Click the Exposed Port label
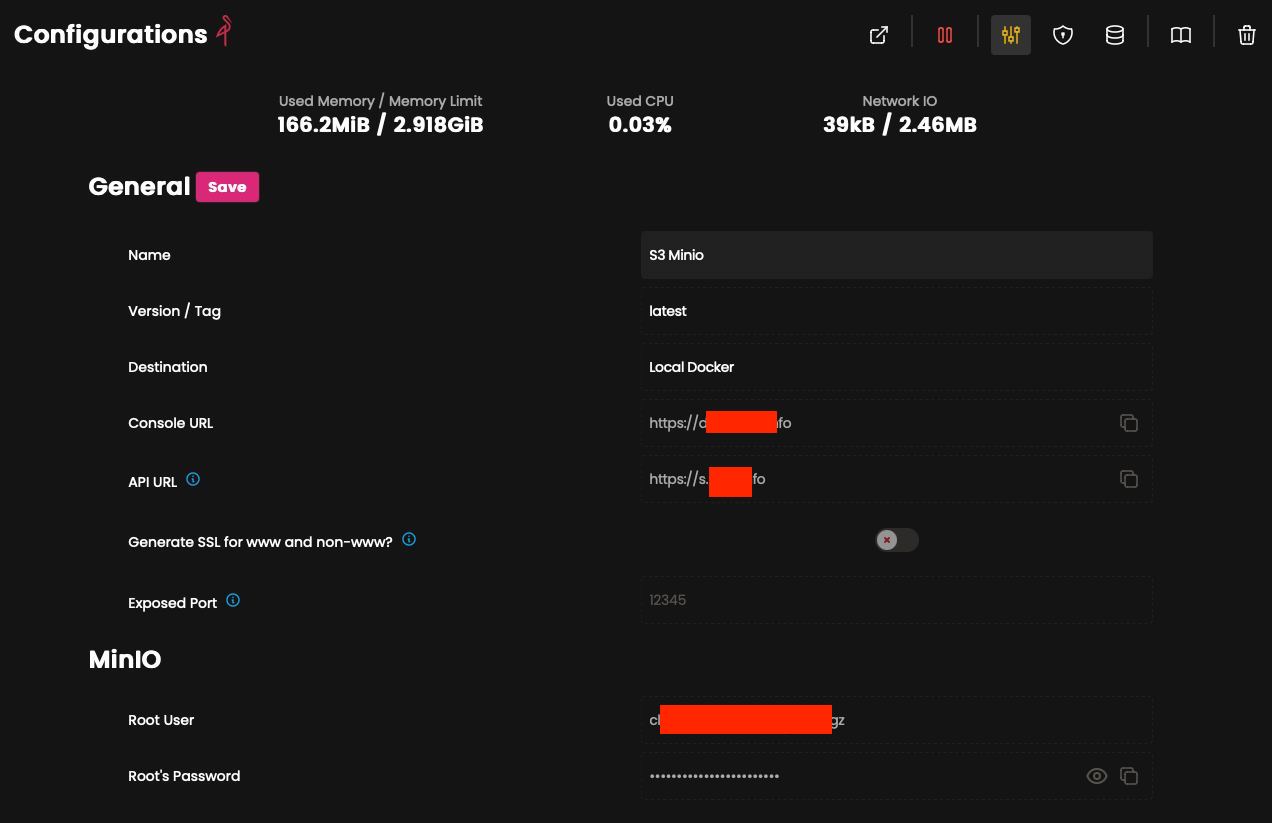Viewport: 1272px width, 823px height. pos(173,603)
